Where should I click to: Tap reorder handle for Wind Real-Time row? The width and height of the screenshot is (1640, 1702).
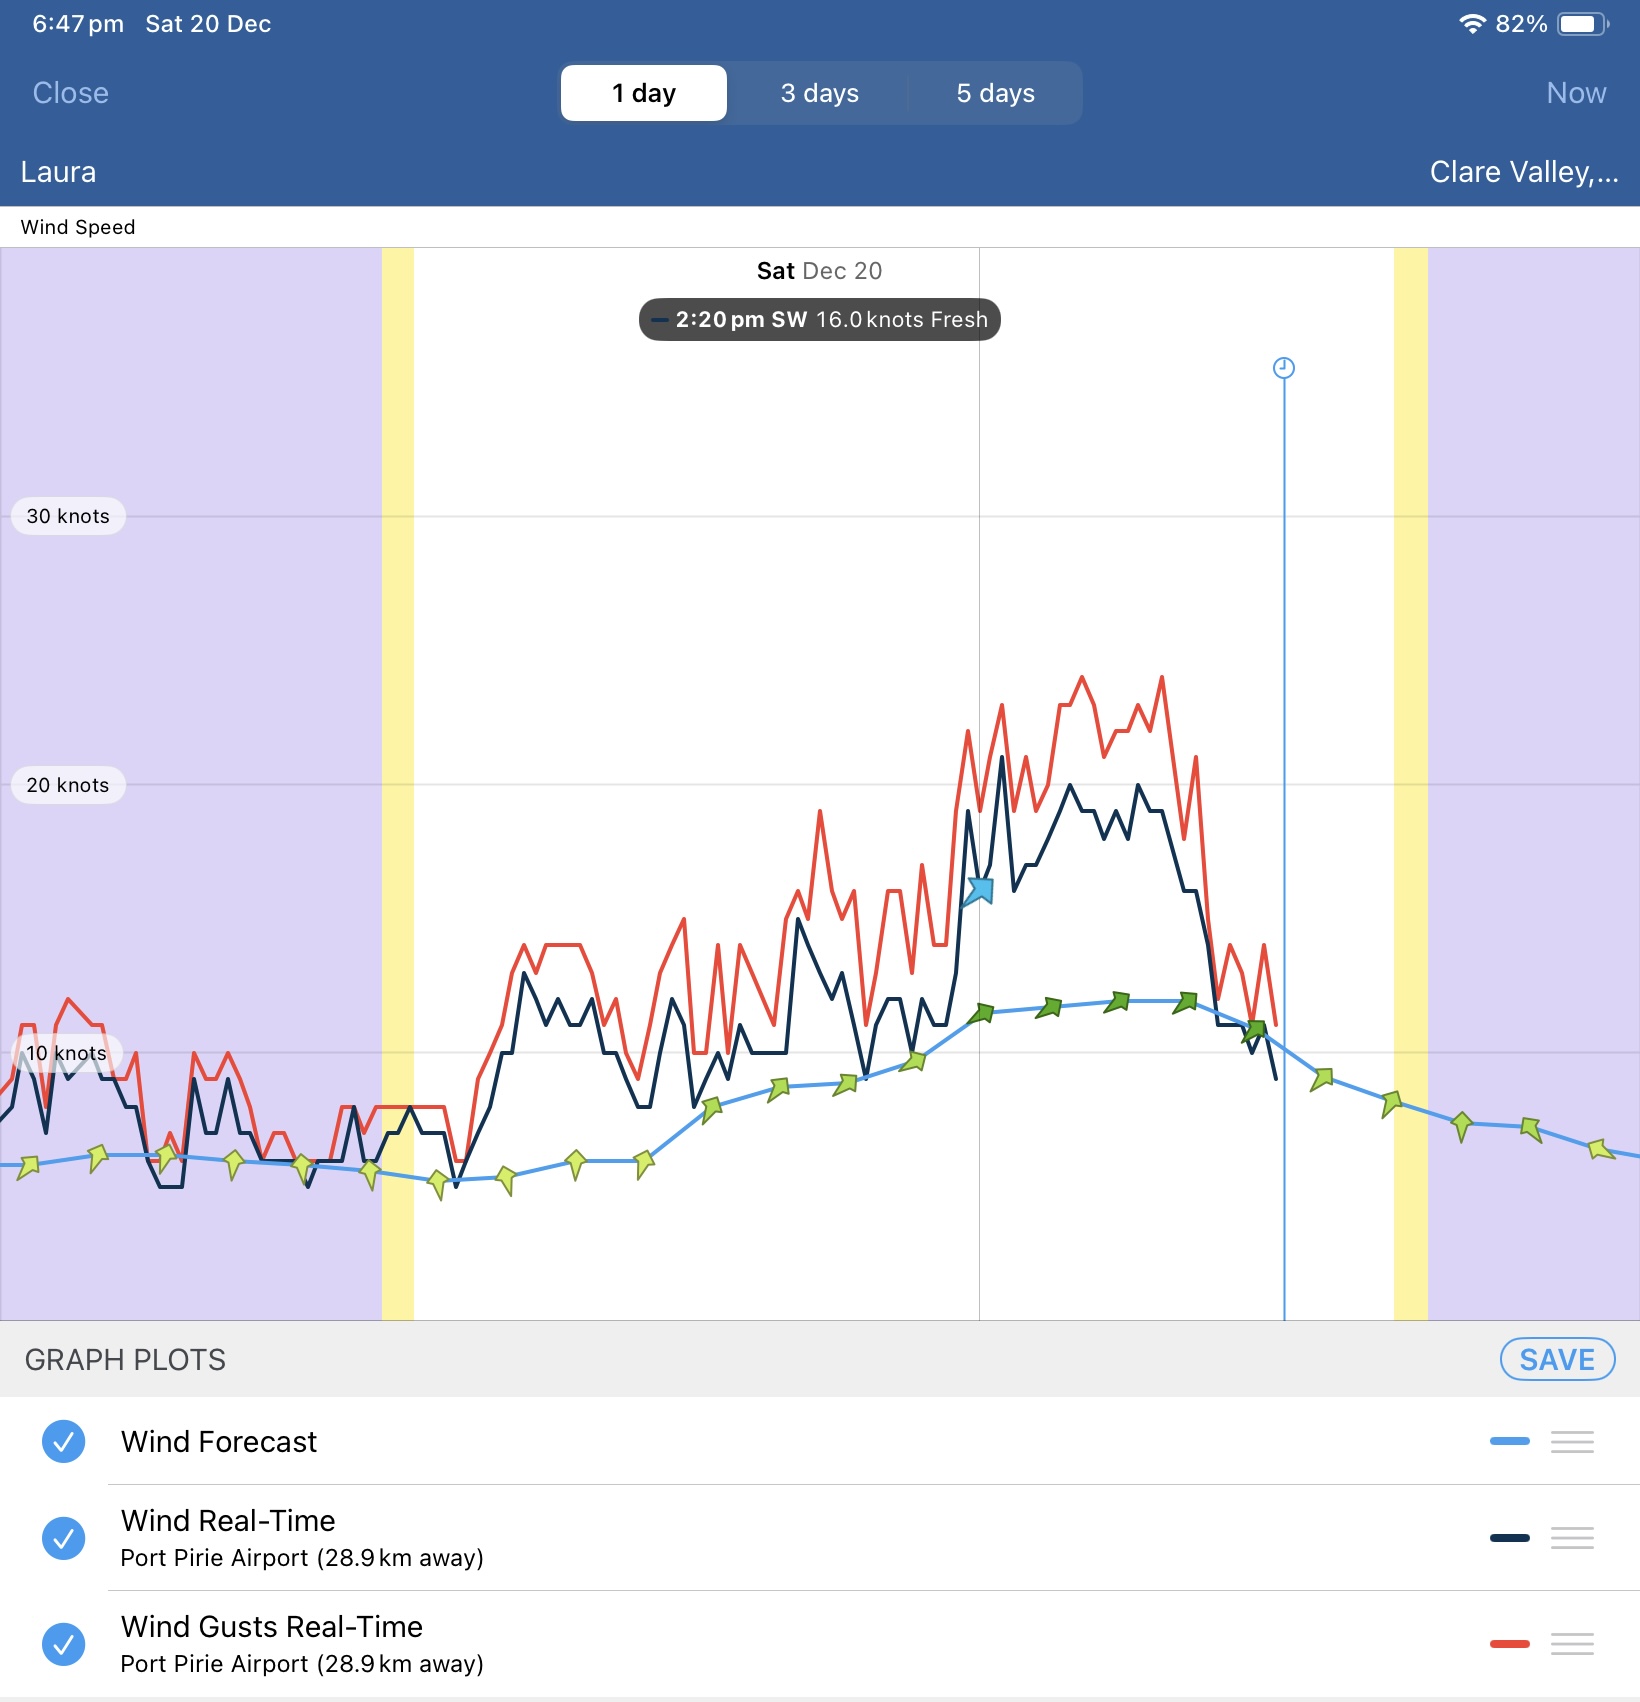point(1572,1538)
